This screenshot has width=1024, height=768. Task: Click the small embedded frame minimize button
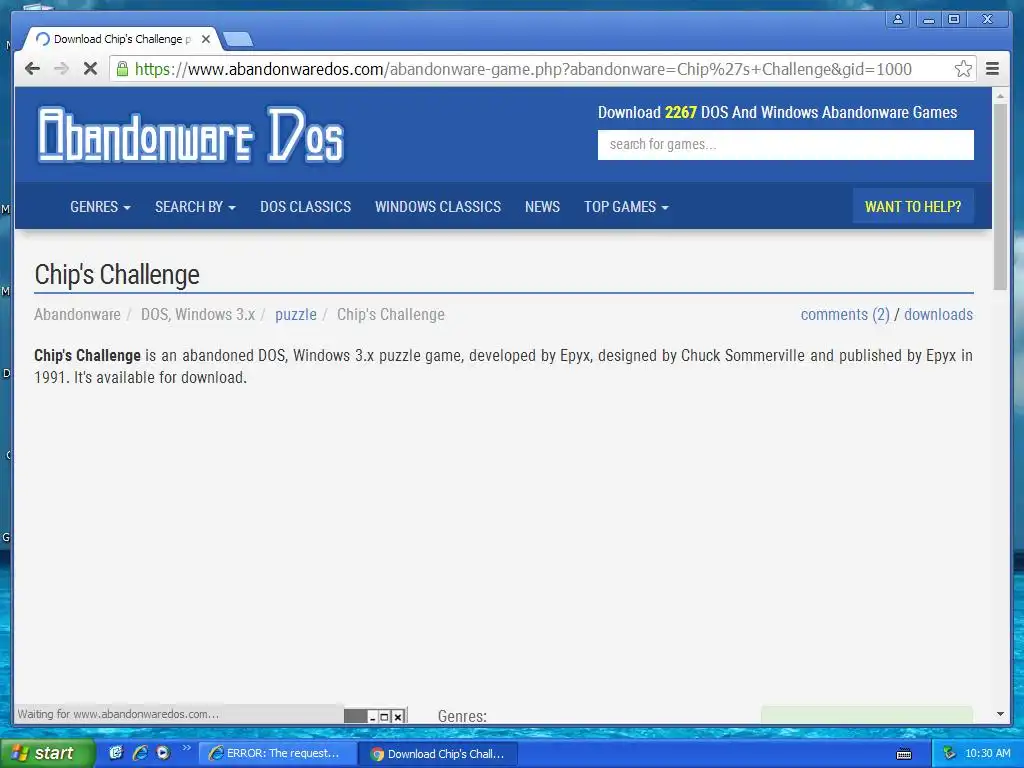(x=373, y=716)
